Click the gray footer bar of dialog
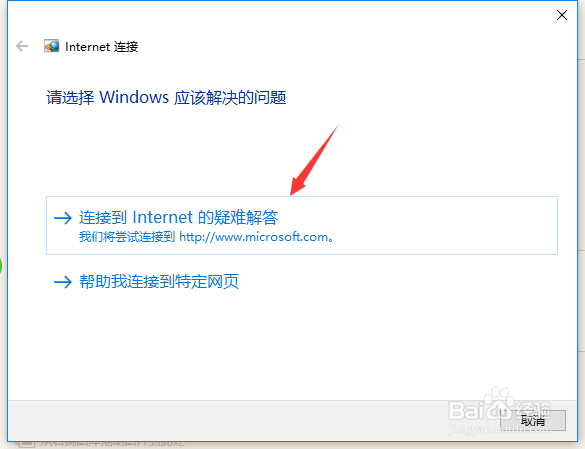 (x=254, y=421)
